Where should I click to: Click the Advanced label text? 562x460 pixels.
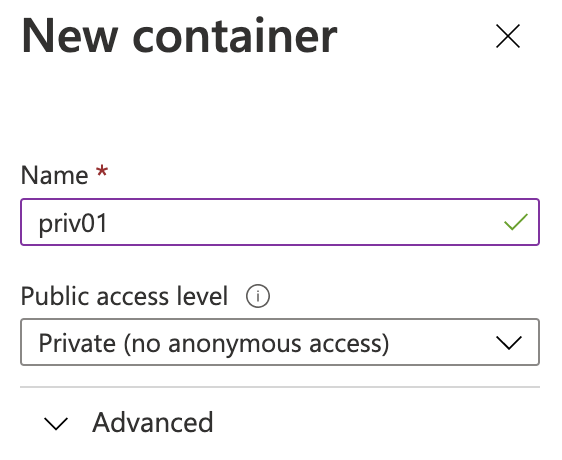(153, 423)
